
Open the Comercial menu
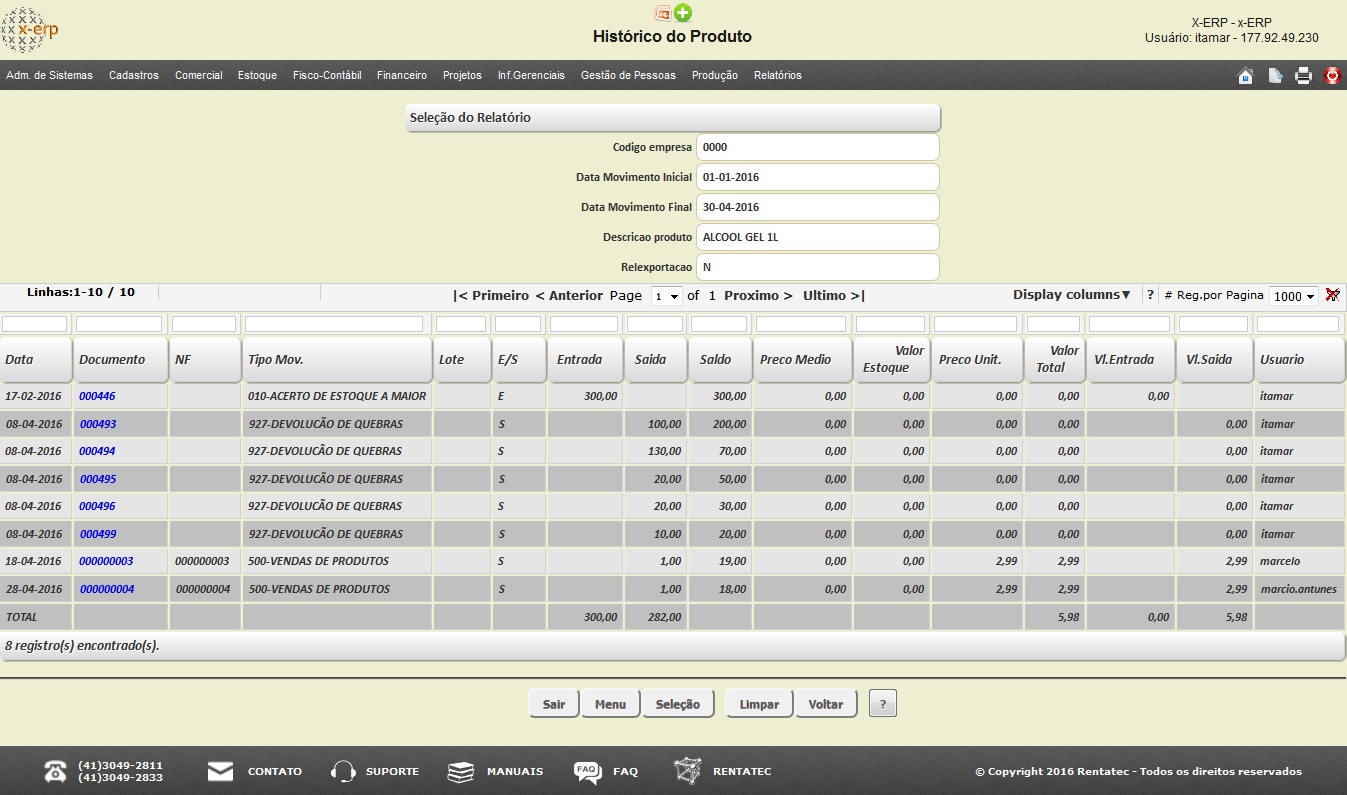[x=199, y=75]
